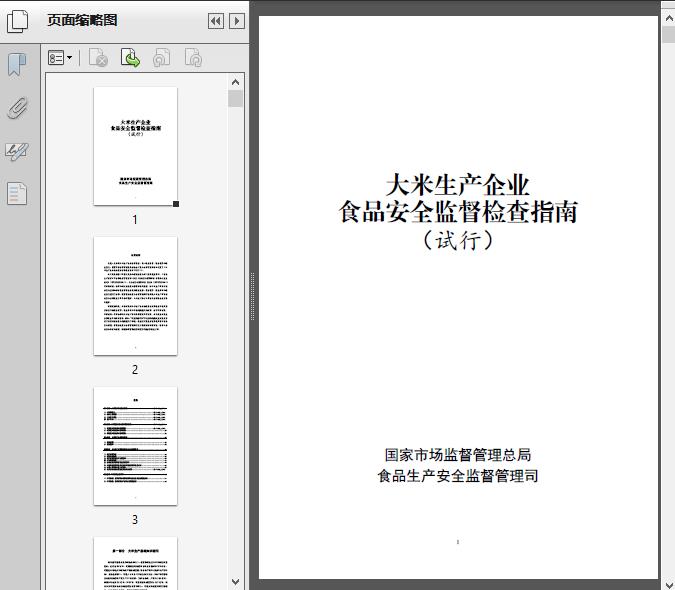Click the document view scroll up arrow

669,19
